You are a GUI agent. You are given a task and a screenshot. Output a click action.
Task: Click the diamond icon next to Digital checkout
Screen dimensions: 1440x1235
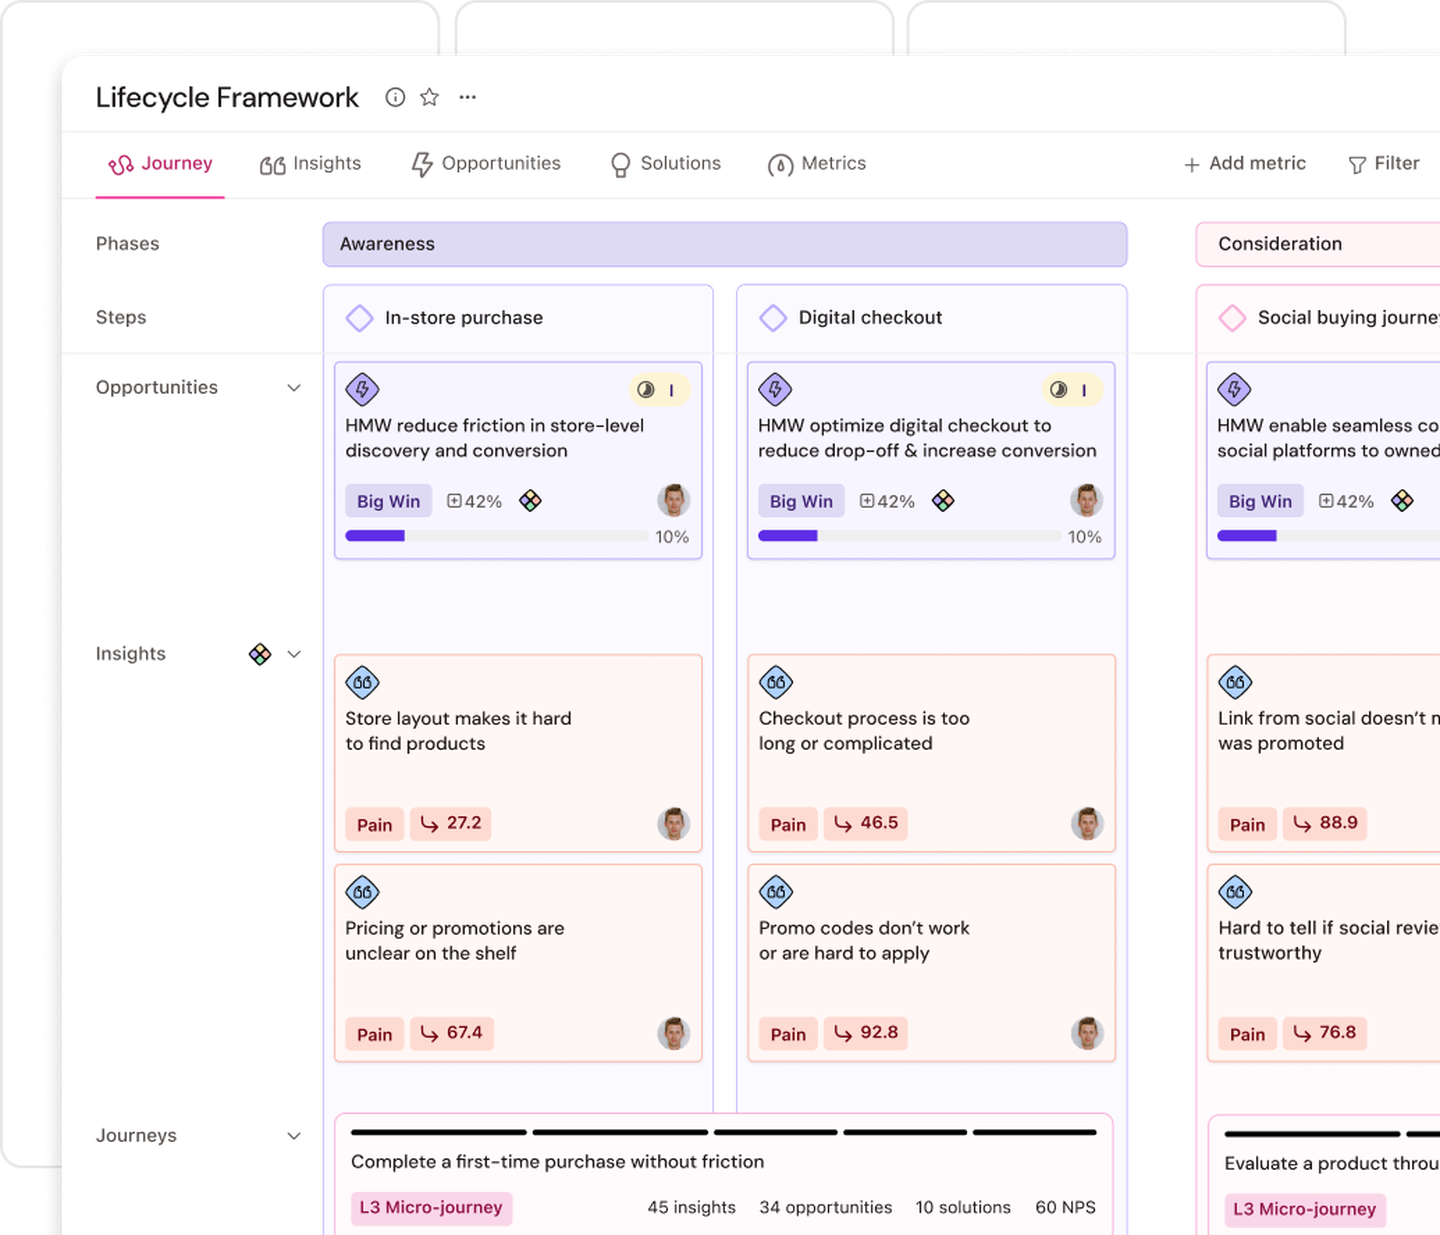[x=773, y=317]
